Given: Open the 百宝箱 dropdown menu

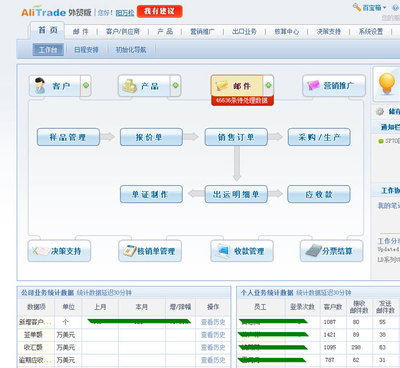Looking at the screenshot, I should tap(370, 7).
